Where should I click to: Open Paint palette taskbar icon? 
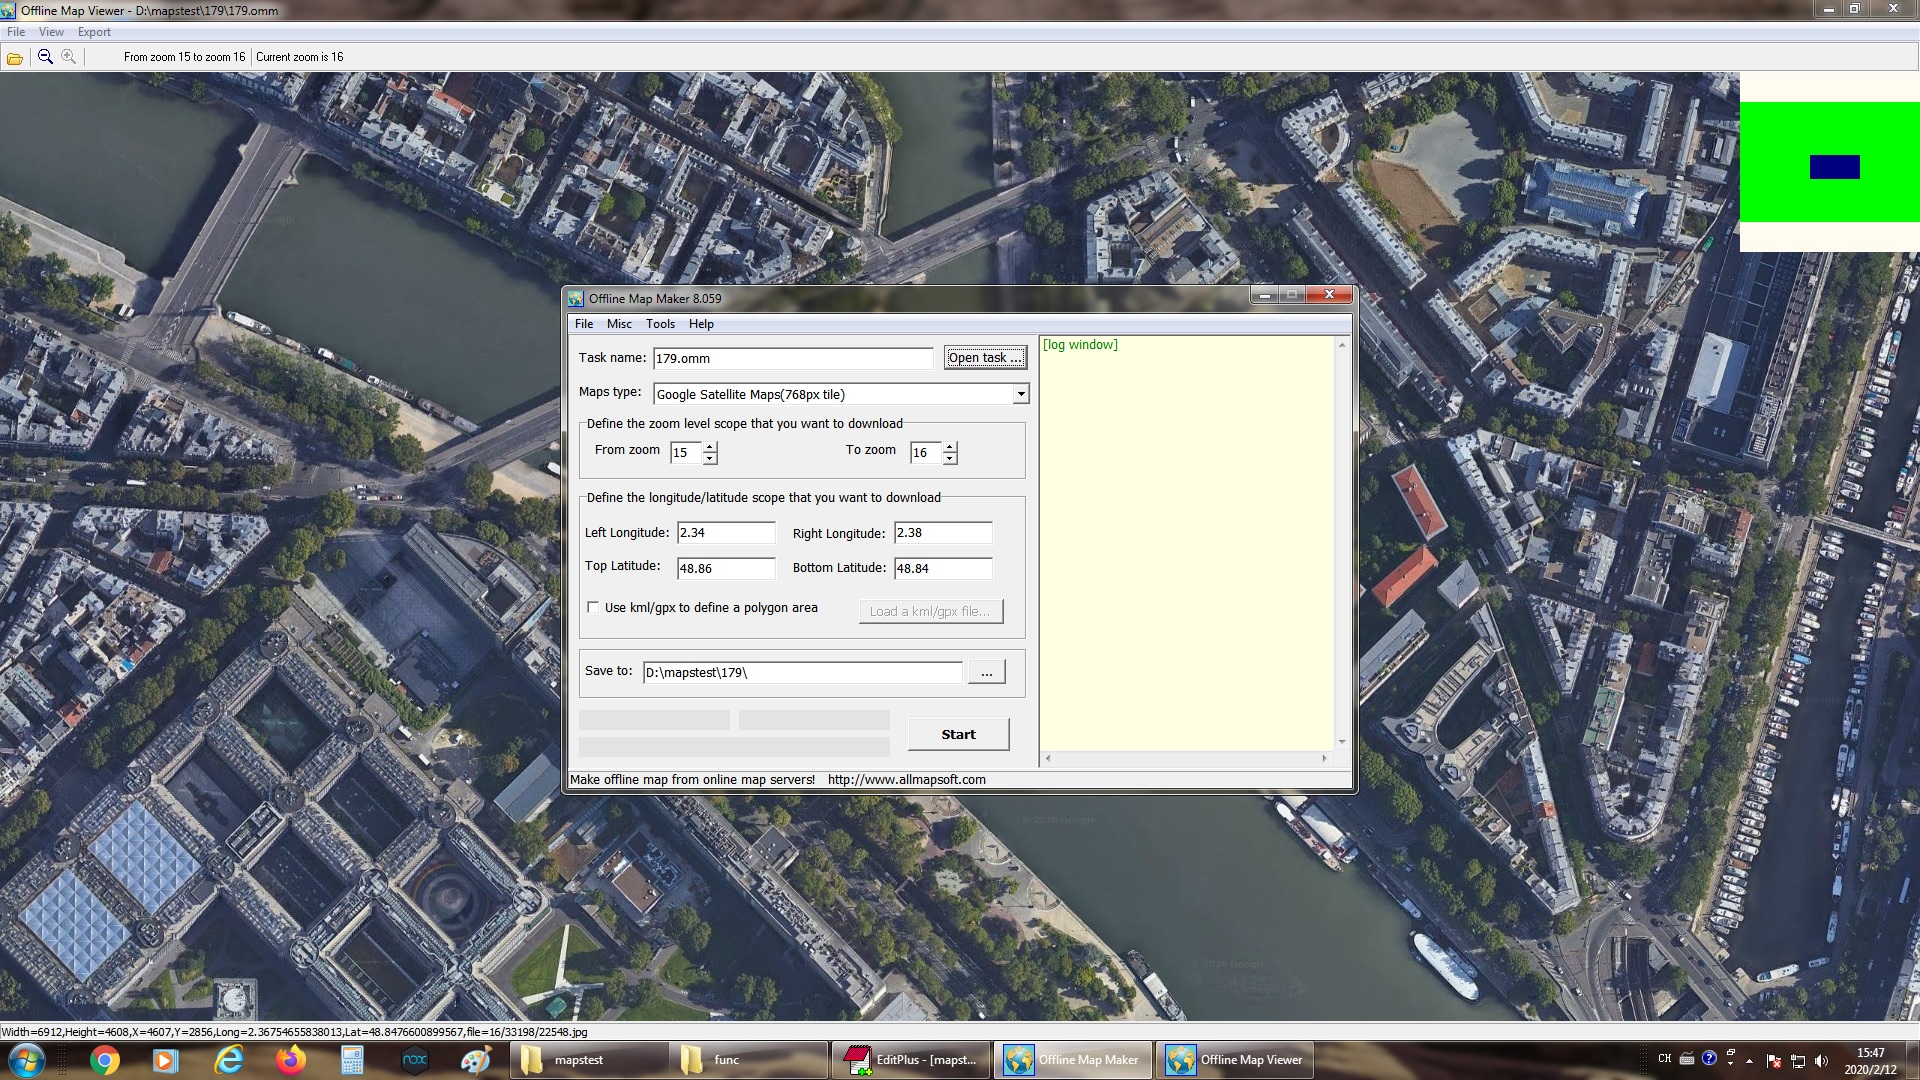coord(476,1060)
